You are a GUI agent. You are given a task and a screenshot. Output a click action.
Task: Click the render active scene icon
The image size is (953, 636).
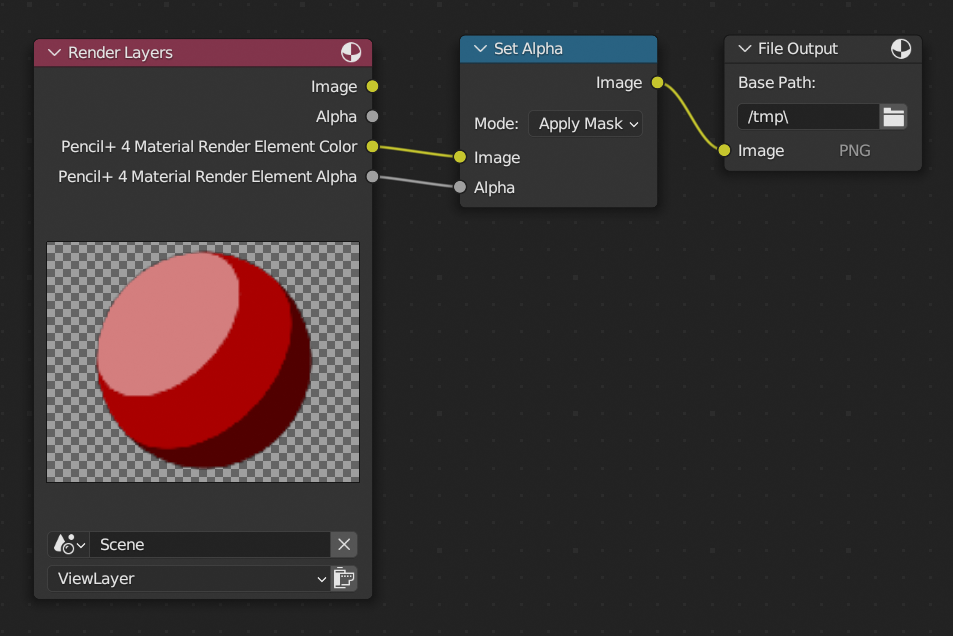click(x=344, y=578)
